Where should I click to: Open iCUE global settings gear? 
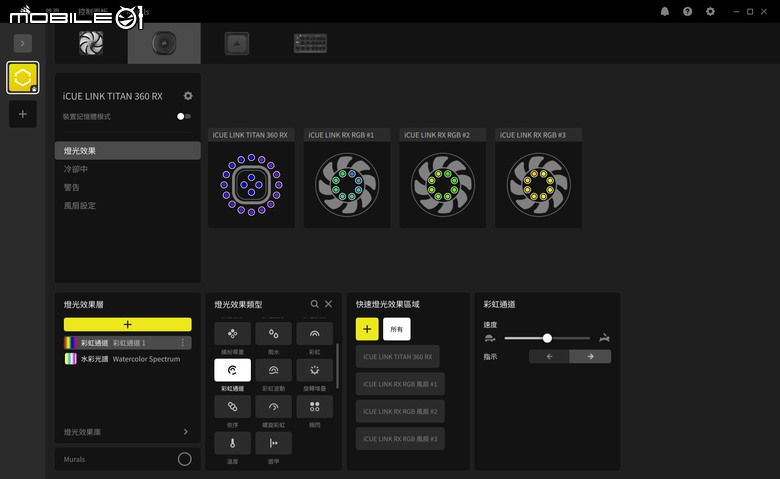710,11
